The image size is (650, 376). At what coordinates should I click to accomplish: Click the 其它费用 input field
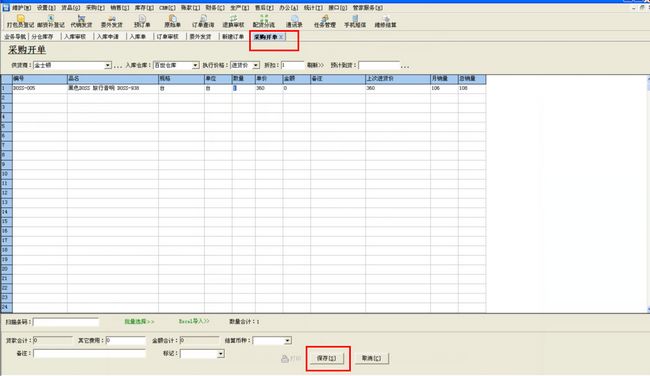coord(126,341)
